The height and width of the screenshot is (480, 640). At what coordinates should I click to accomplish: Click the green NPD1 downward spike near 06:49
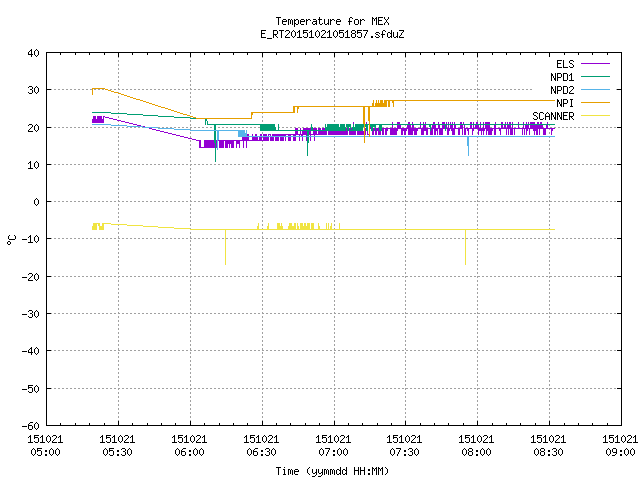(x=307, y=144)
